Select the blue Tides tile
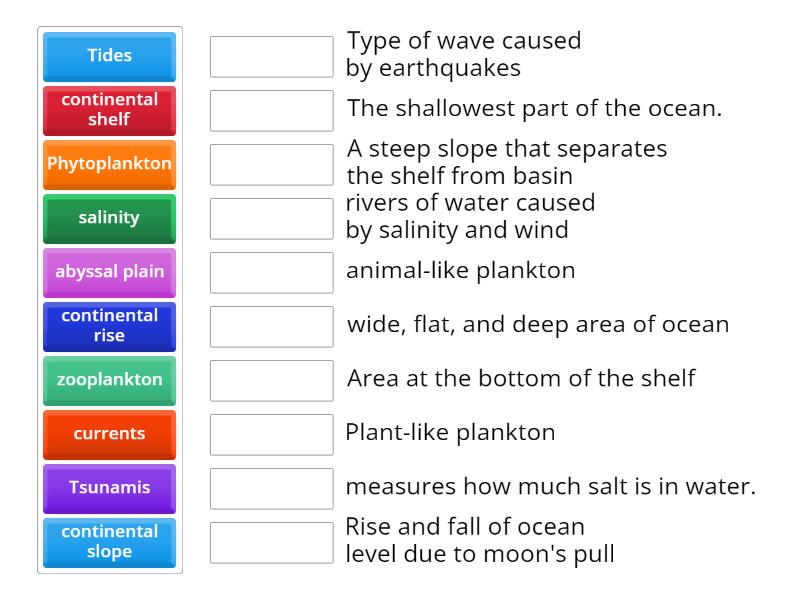This screenshot has height=600, width=800. tap(108, 56)
